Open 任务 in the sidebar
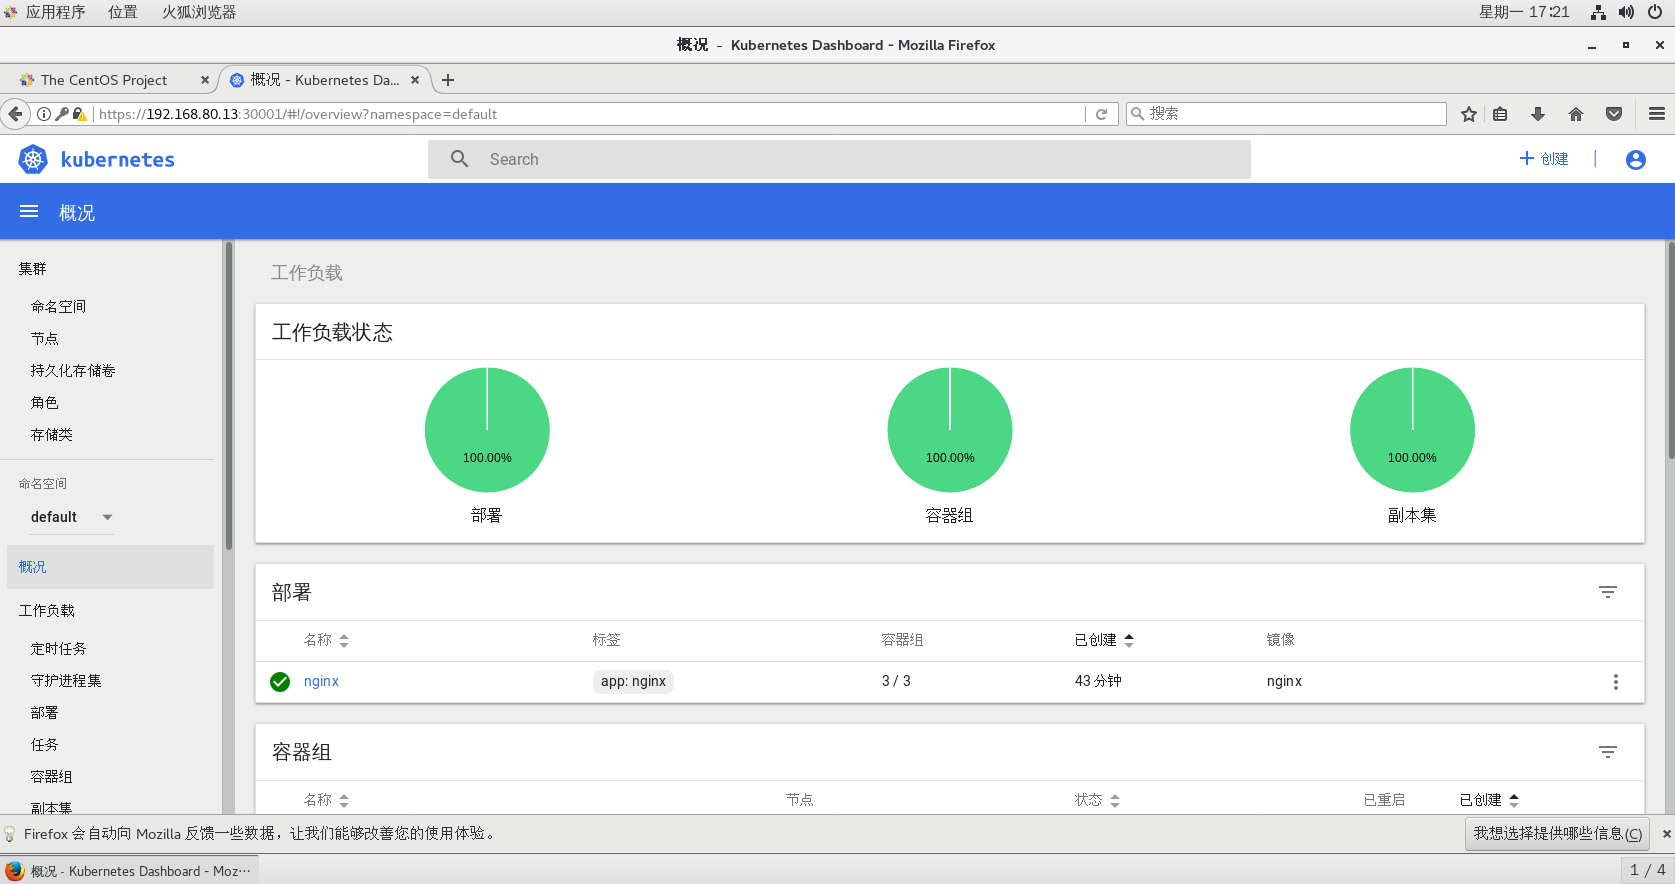This screenshot has width=1675, height=884. click(x=44, y=745)
